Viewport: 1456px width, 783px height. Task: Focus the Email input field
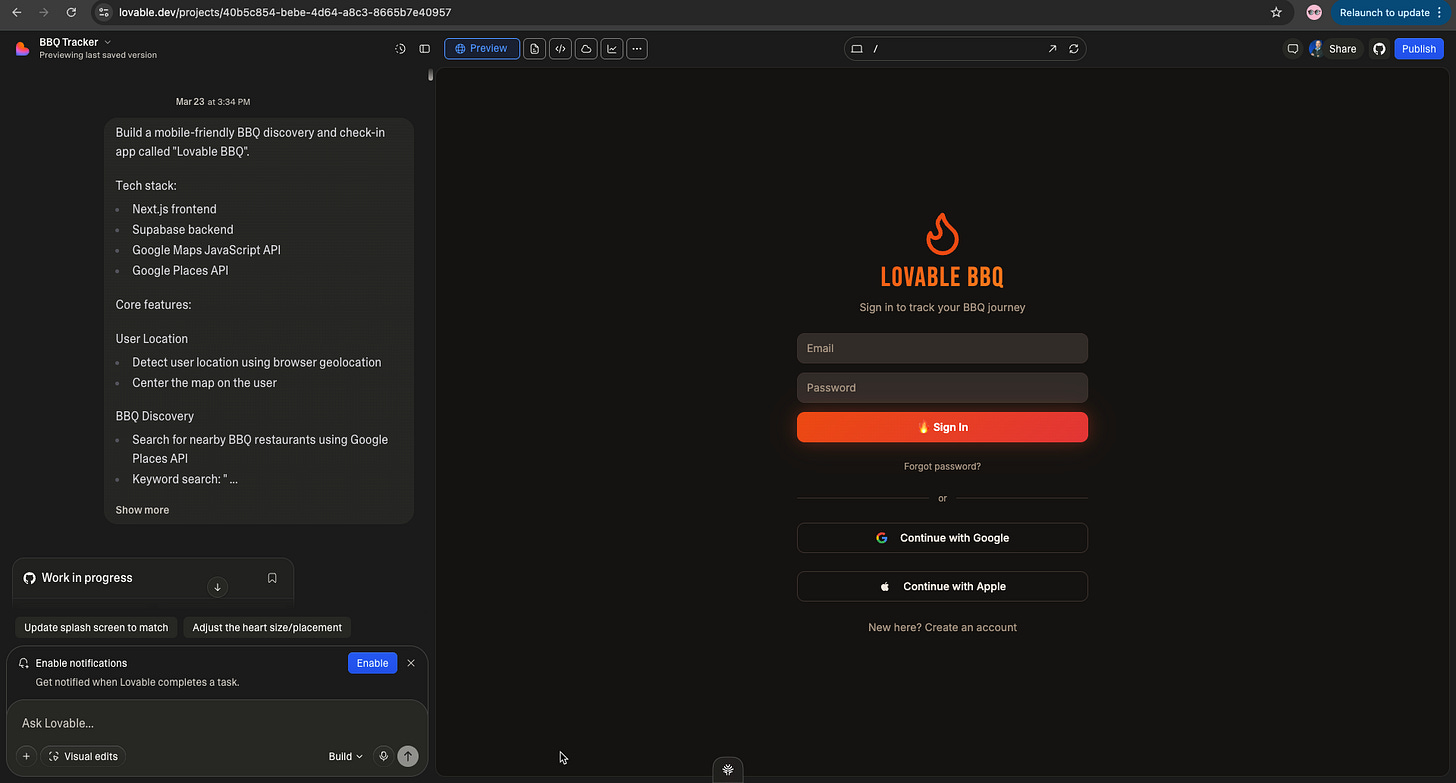tap(942, 348)
